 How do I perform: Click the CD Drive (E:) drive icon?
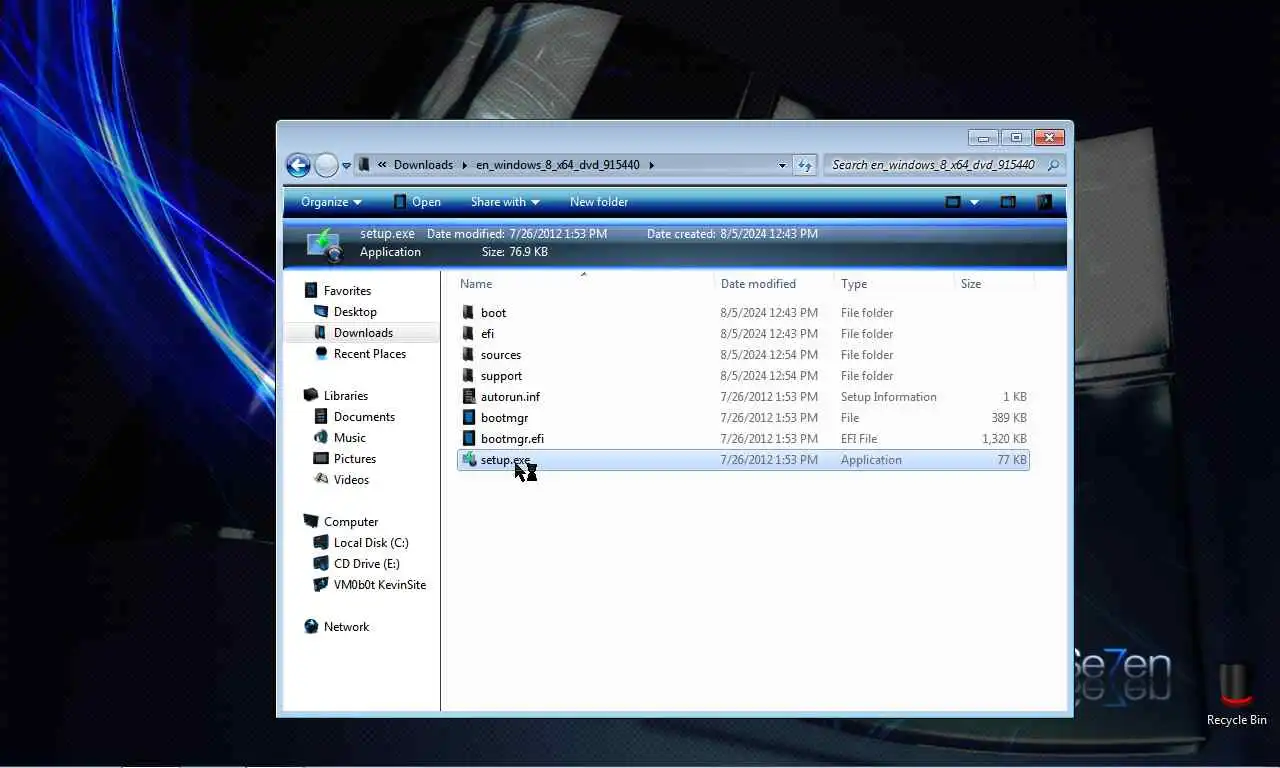pyautogui.click(x=321, y=563)
